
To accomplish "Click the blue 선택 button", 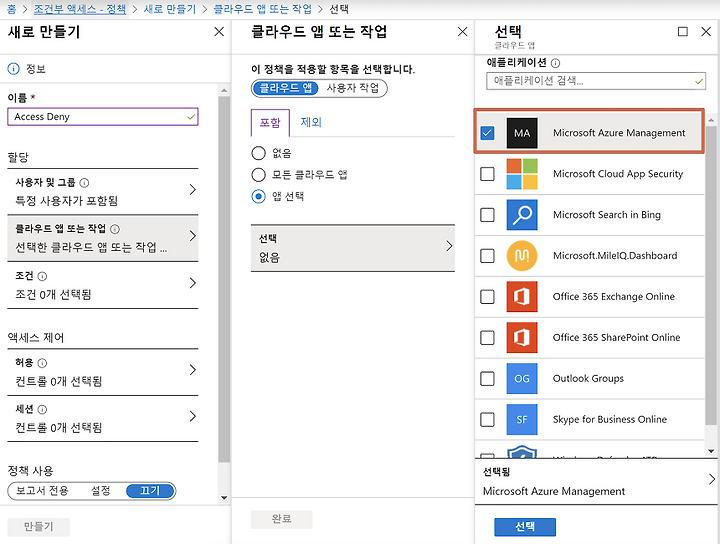I will point(525,527).
